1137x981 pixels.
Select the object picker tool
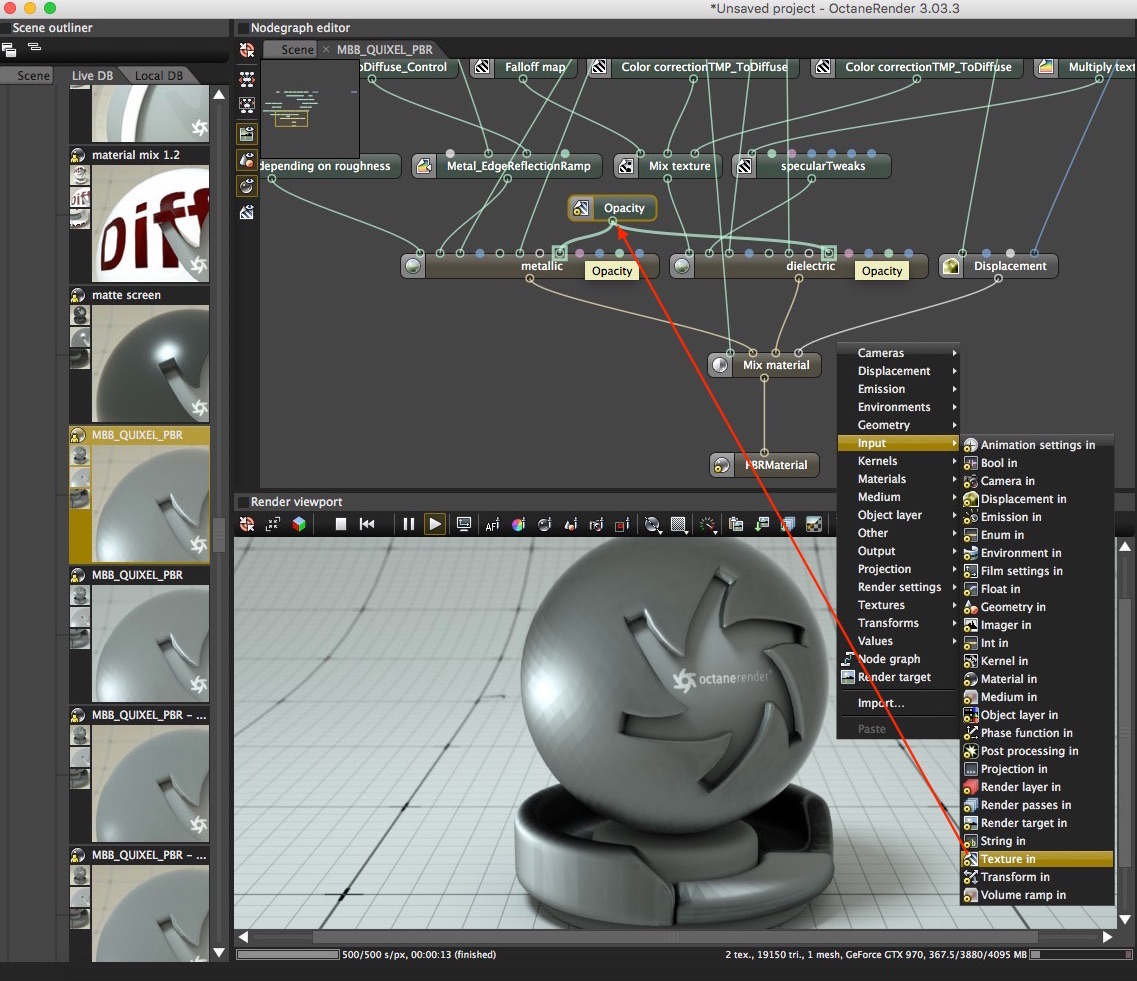[x=571, y=524]
